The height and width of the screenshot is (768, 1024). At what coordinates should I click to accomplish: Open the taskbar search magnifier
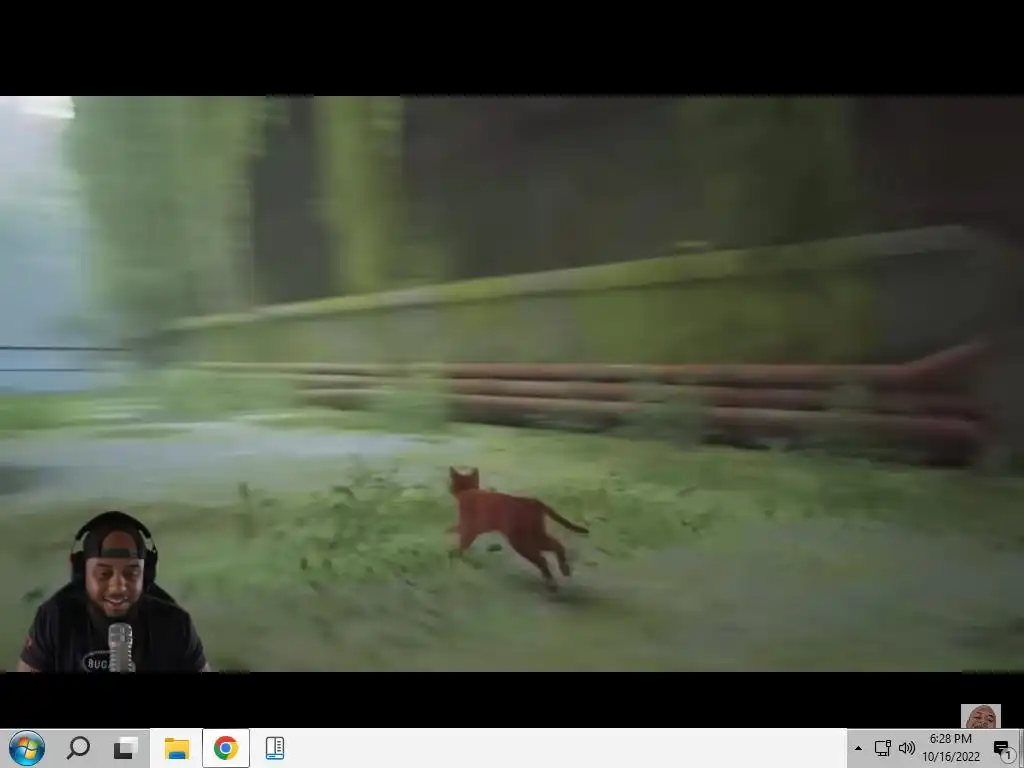pos(78,748)
